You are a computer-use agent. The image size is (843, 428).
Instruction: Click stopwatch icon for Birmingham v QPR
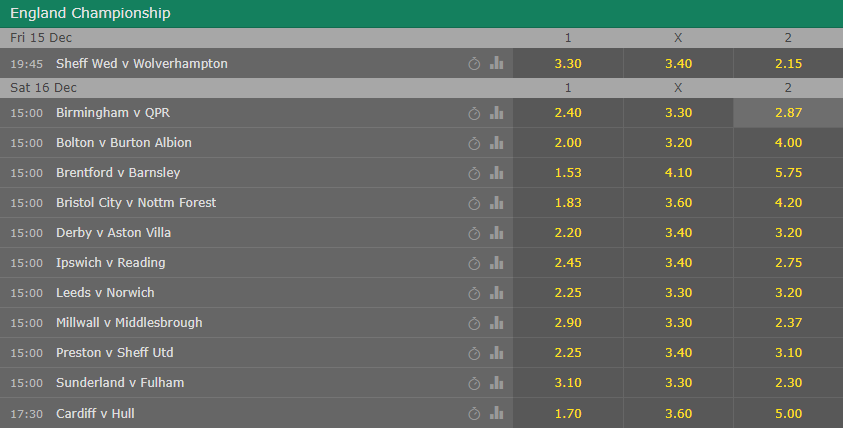click(474, 113)
